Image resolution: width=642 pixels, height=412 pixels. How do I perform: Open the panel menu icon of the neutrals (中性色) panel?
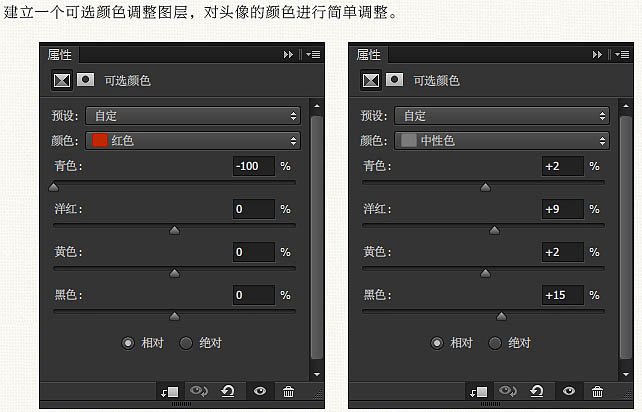point(622,55)
